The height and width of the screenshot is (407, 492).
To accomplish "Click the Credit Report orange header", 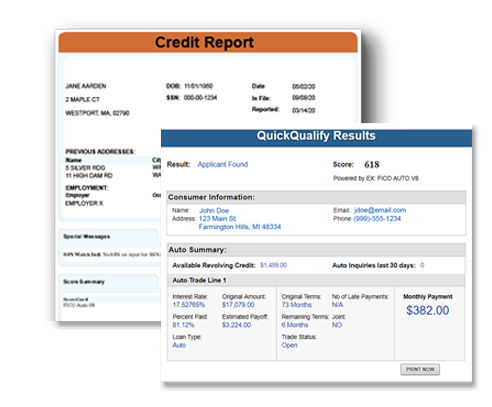I will [x=208, y=42].
